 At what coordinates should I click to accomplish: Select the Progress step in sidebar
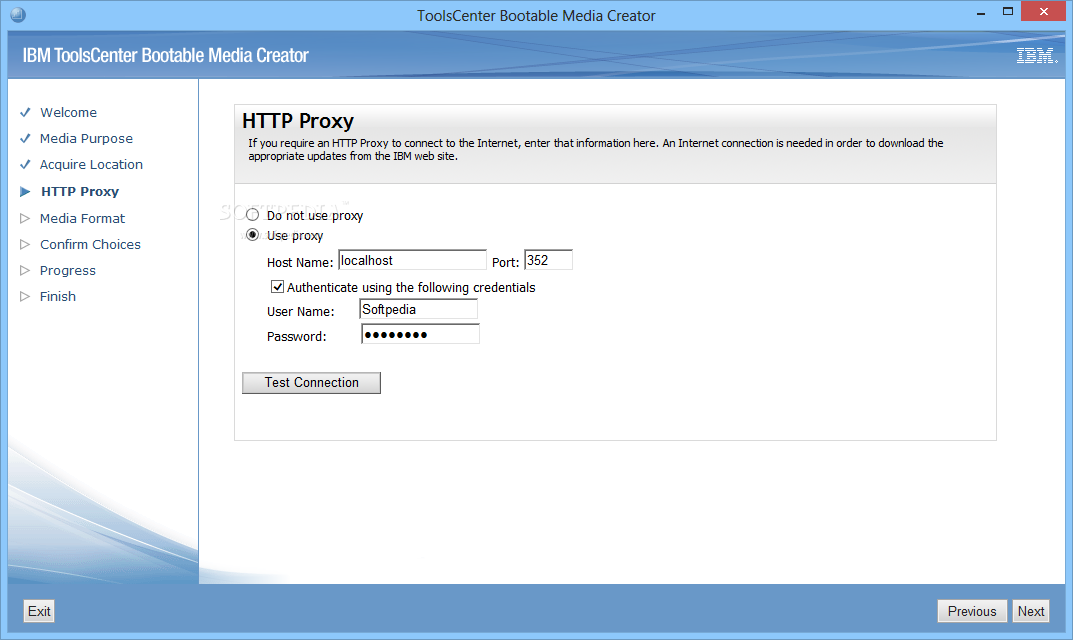point(68,270)
